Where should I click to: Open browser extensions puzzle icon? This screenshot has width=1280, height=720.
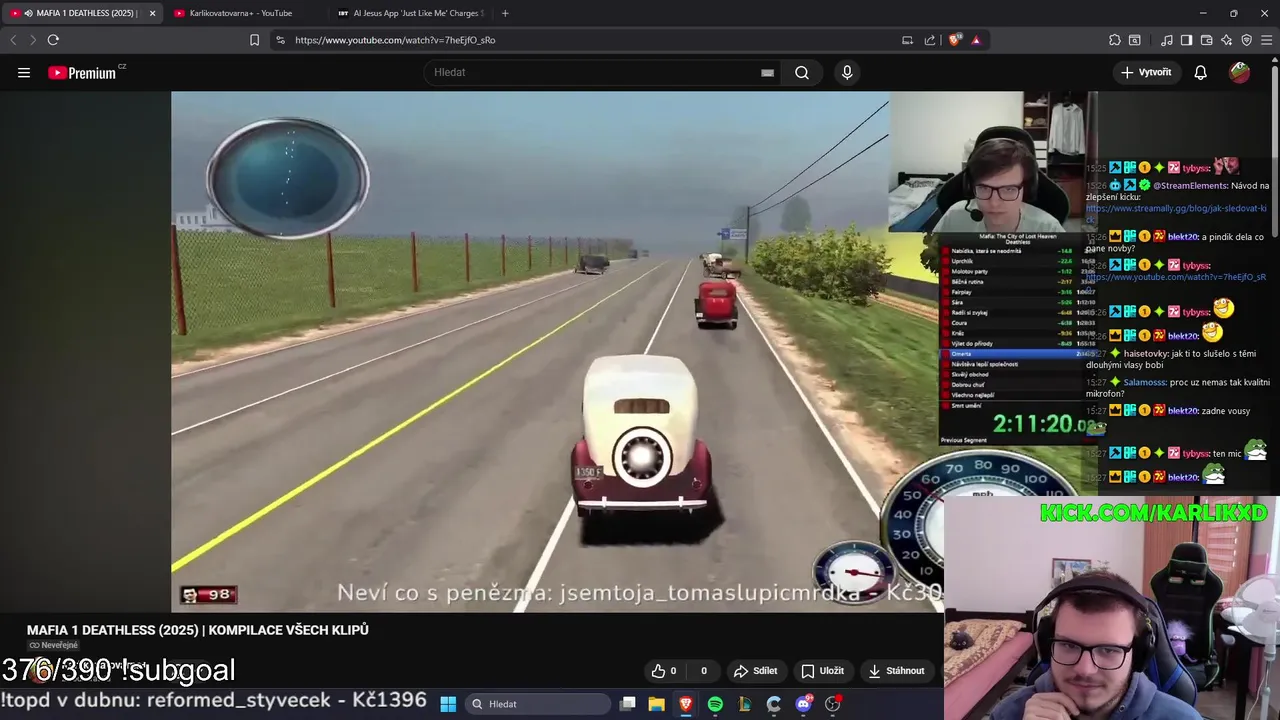pyautogui.click(x=1115, y=40)
